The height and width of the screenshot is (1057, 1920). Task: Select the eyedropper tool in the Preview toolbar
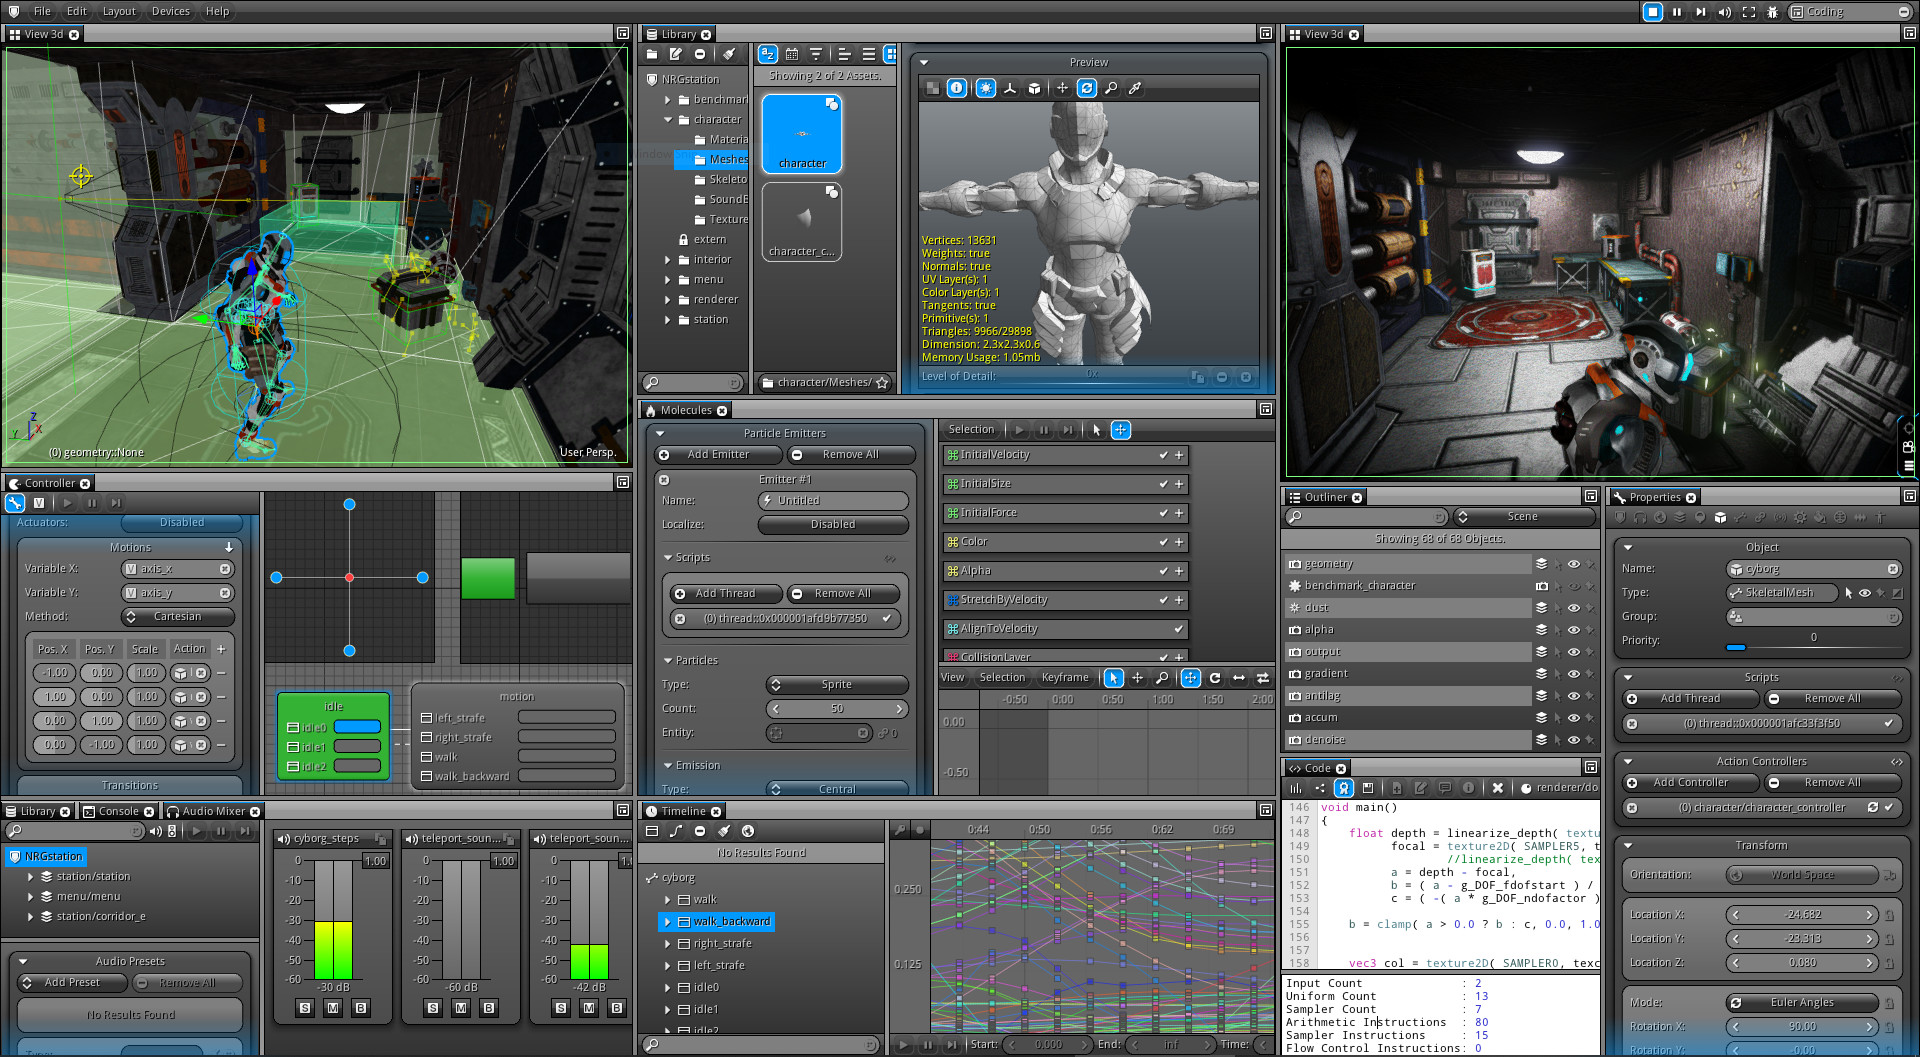pyautogui.click(x=1135, y=88)
